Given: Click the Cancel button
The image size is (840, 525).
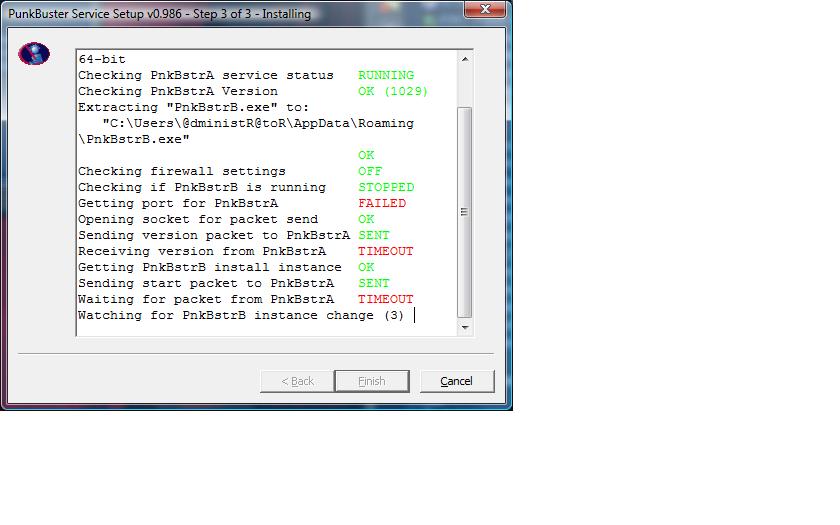Looking at the screenshot, I should click(456, 381).
